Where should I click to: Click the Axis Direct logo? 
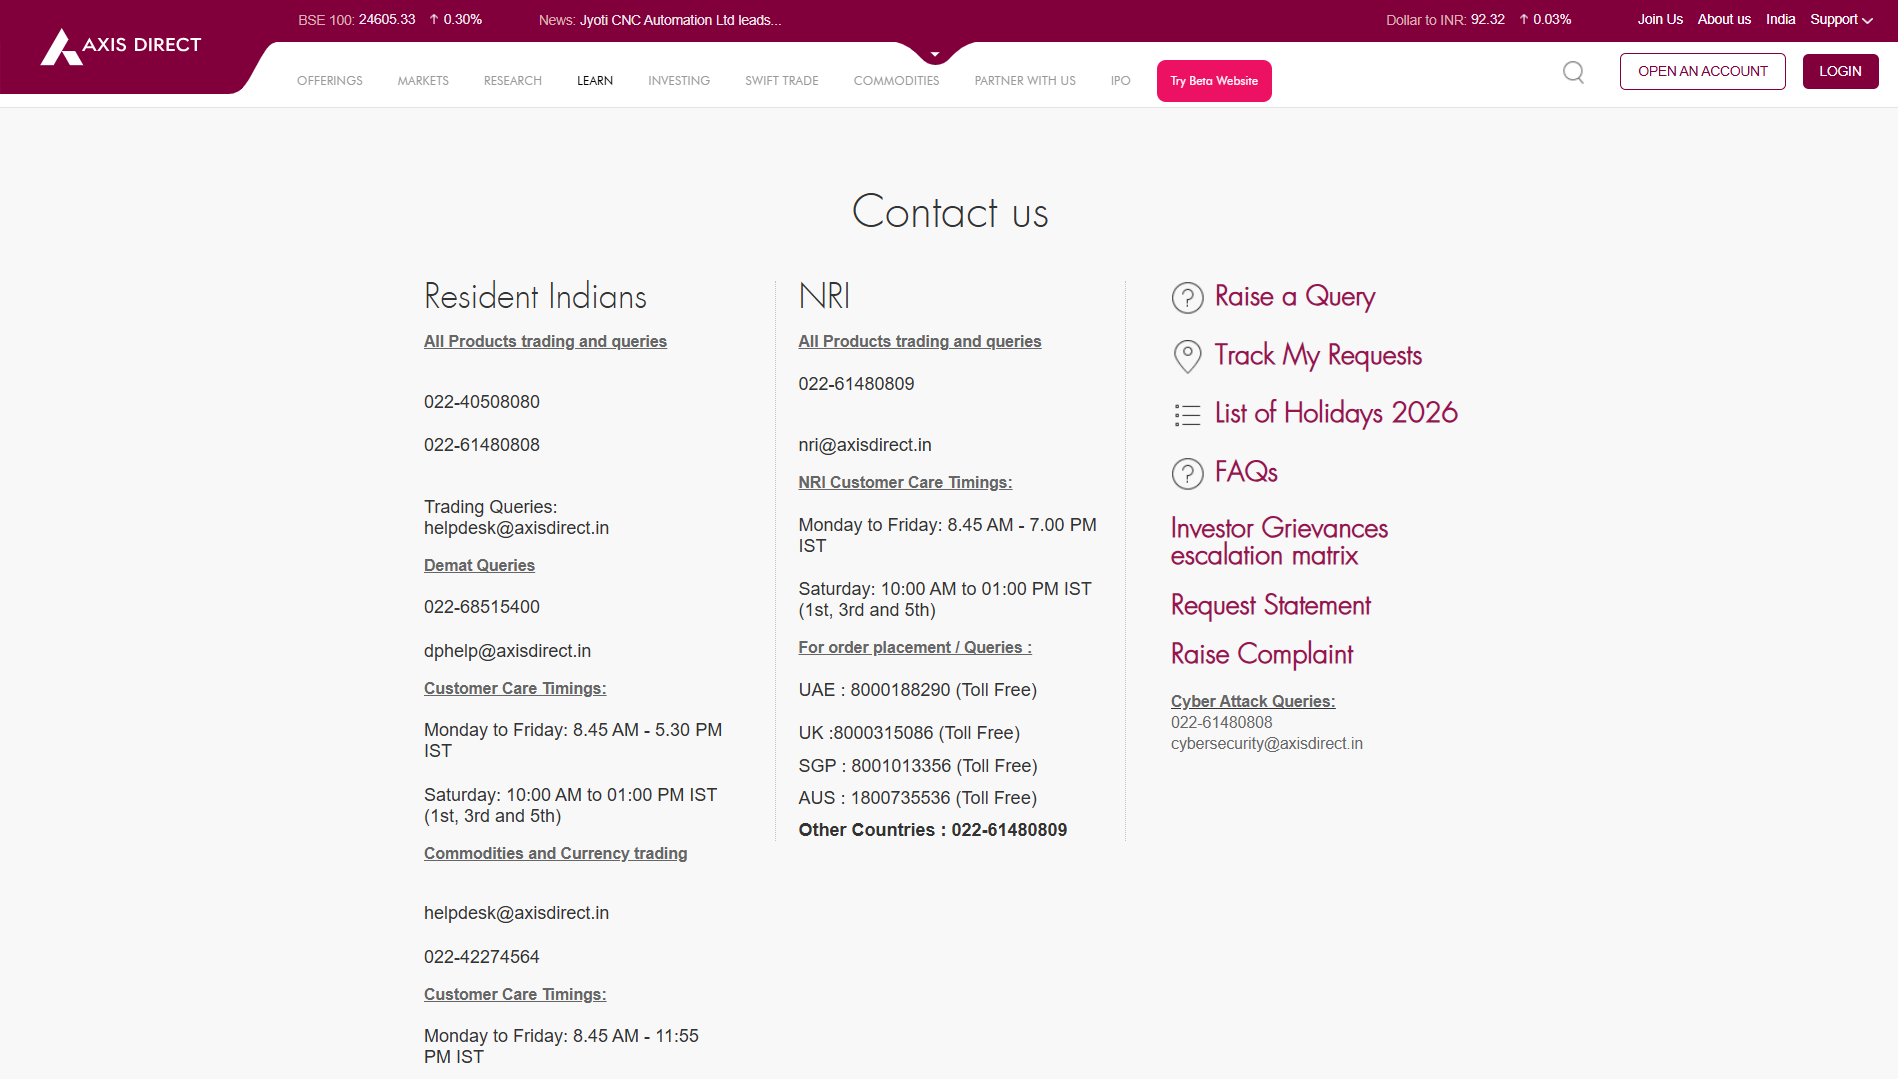coord(121,46)
